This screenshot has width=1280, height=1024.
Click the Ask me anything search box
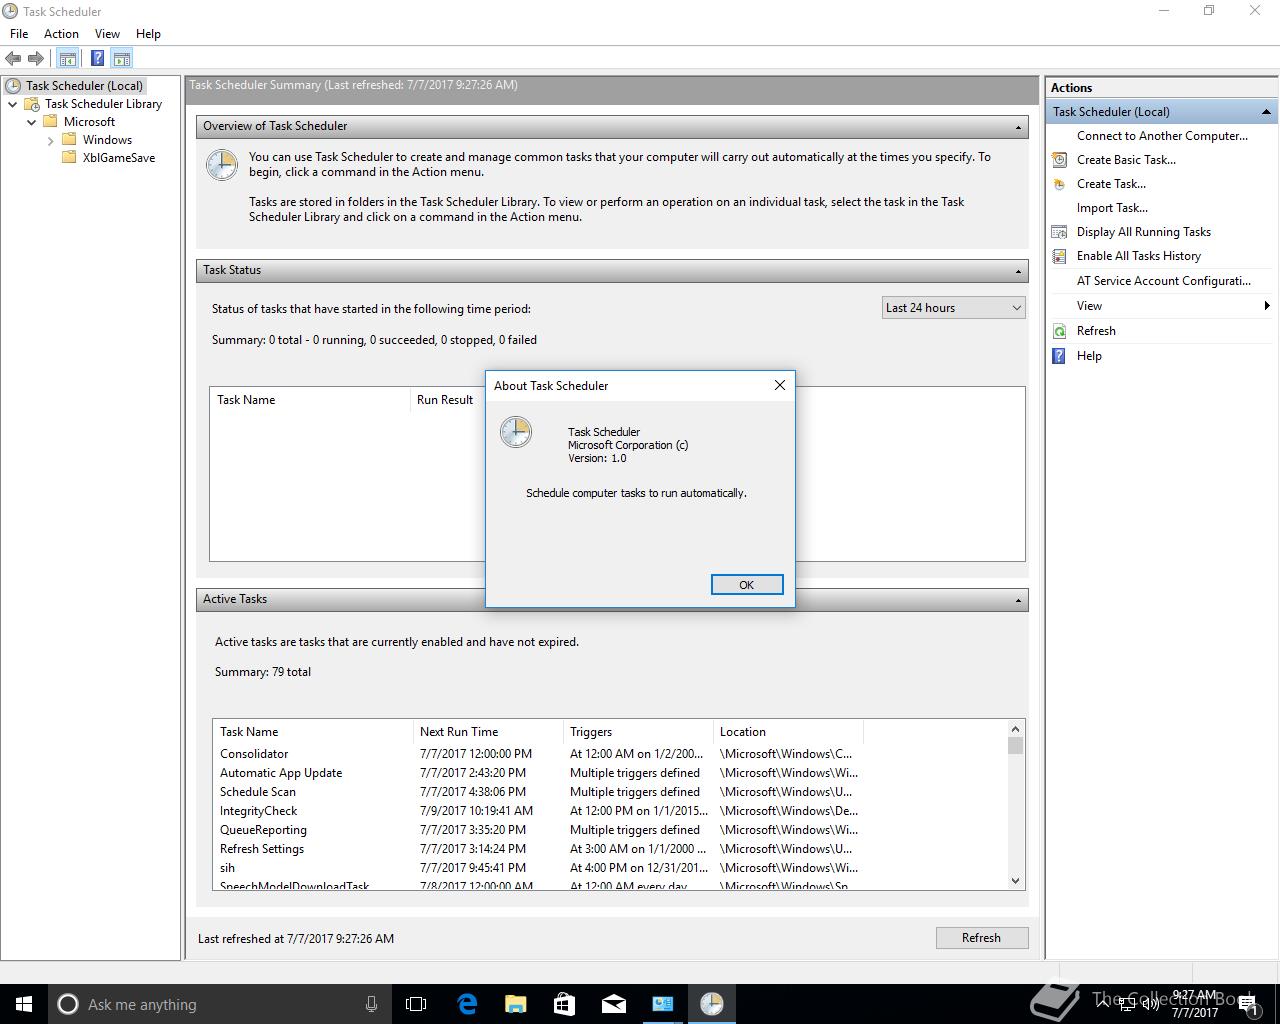pyautogui.click(x=220, y=1004)
